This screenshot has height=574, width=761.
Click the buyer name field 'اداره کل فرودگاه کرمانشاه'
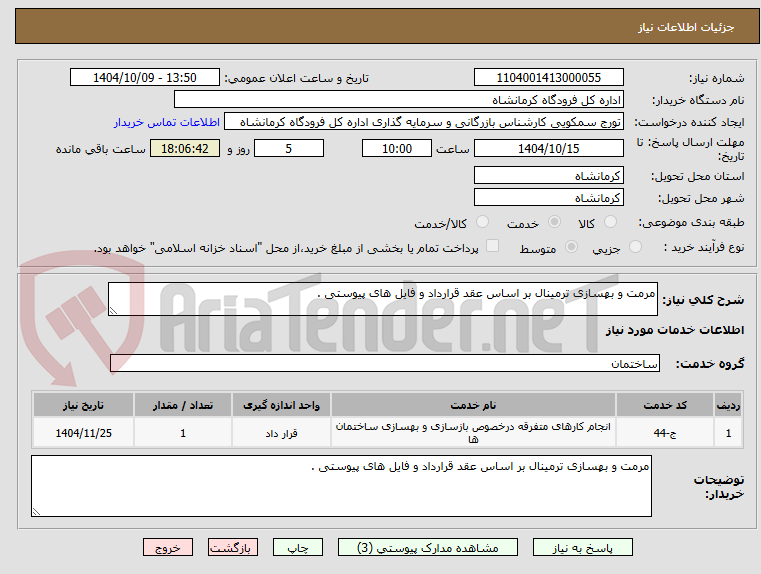[398, 99]
